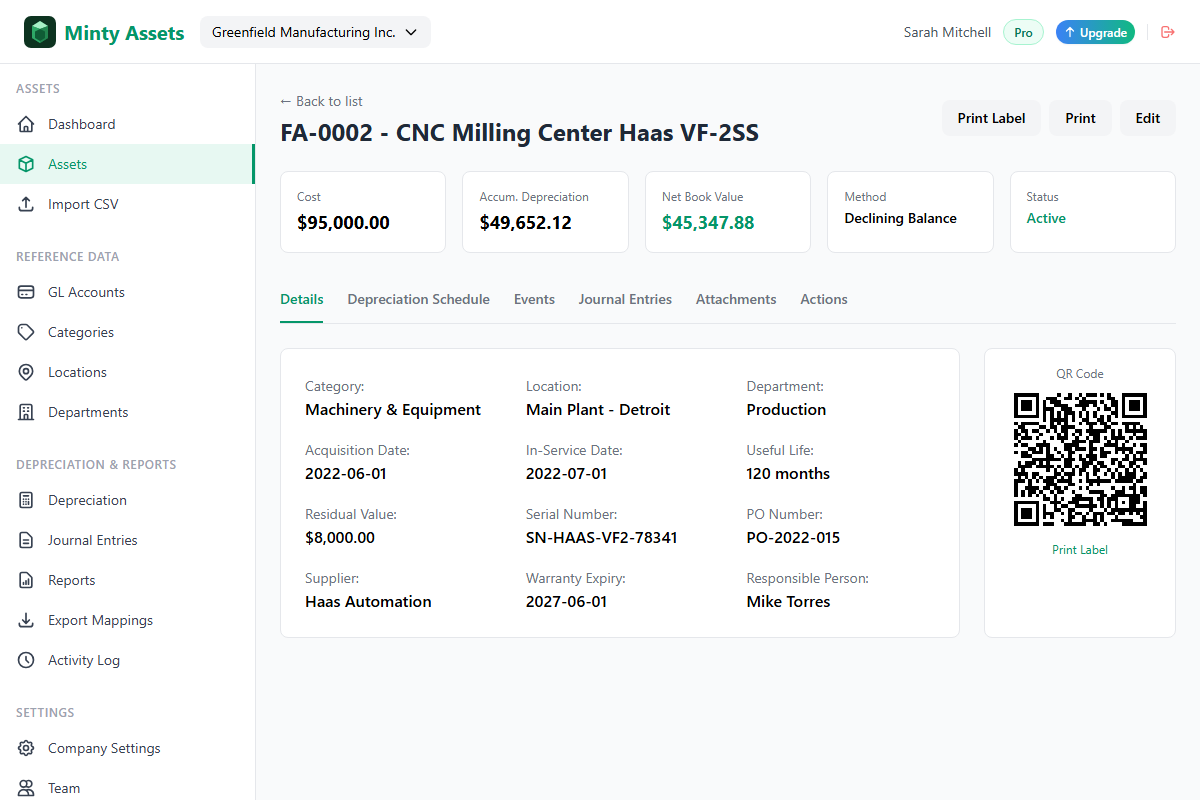Click the location Main Plant - Detroit

(598, 409)
